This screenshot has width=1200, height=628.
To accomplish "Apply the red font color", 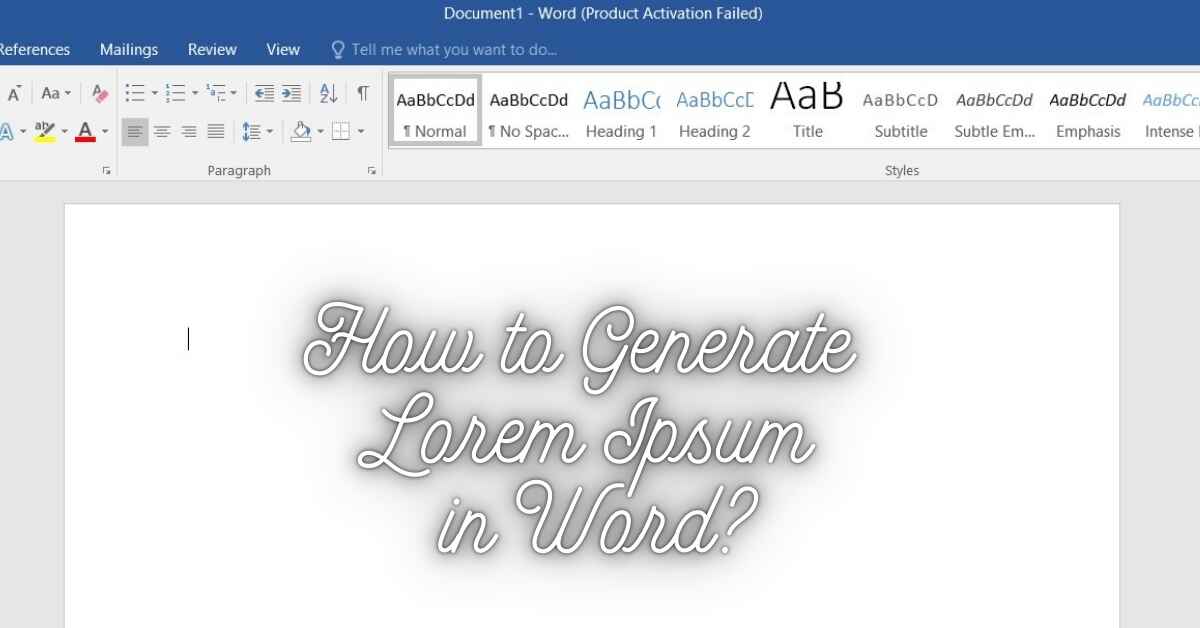I will click(85, 131).
